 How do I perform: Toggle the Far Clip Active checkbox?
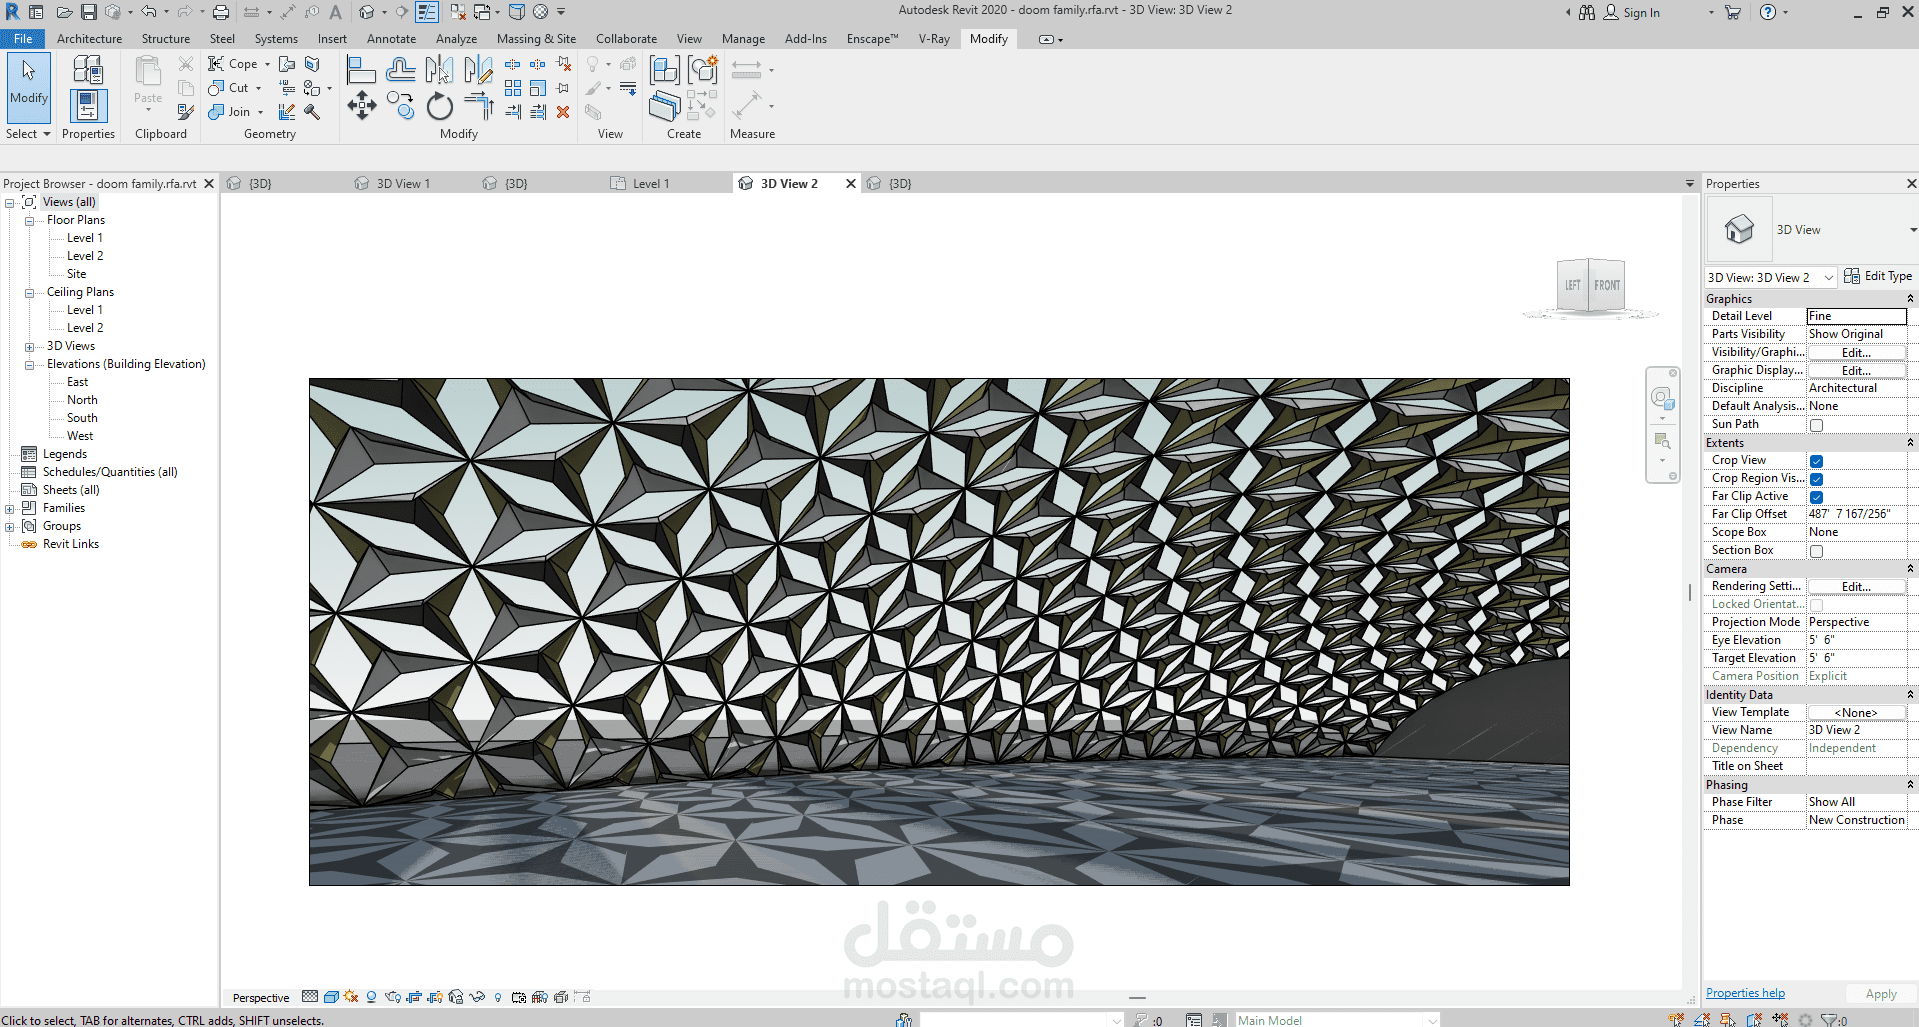(x=1816, y=497)
